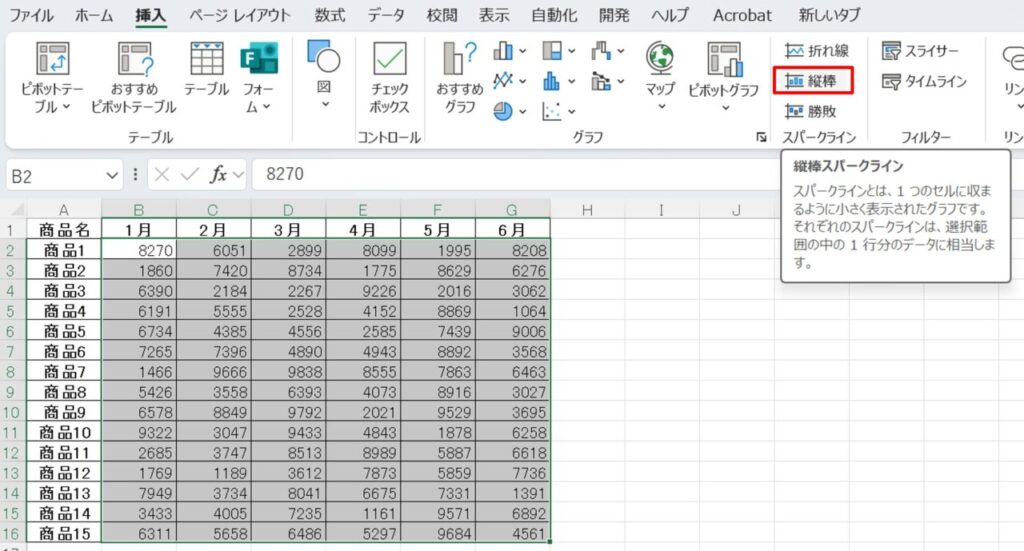Cancel the formula bar entry

(162, 174)
